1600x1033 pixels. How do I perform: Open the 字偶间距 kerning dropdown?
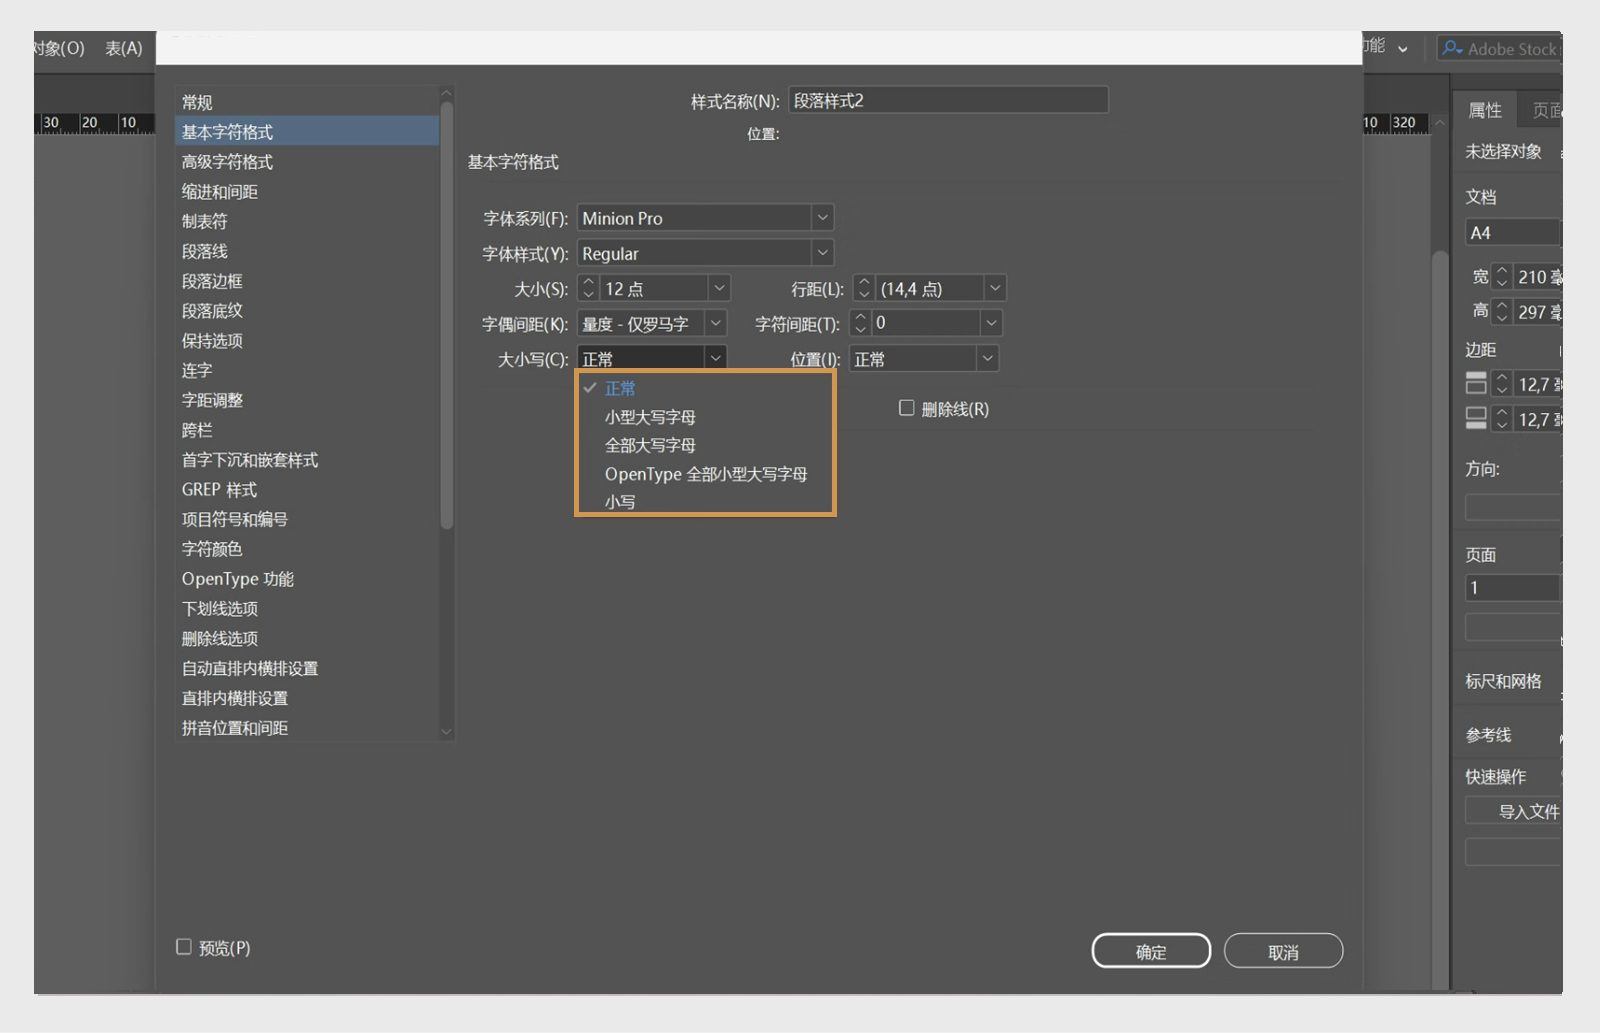pyautogui.click(x=715, y=324)
